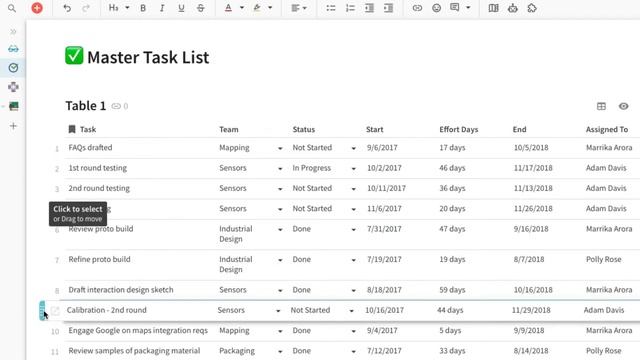The image size is (640, 360).
Task: Click the 10/11/2017 Start date cell
Action: (x=386, y=188)
